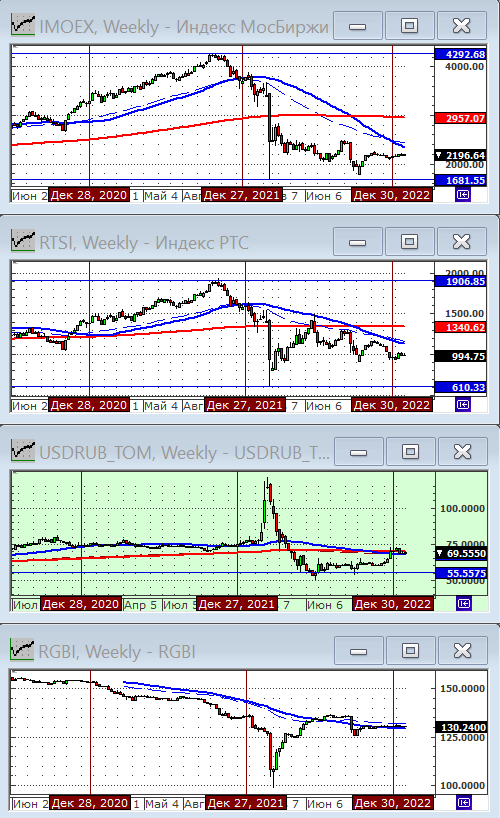
Task: Minimize the RGBI chart window
Action: tap(359, 651)
